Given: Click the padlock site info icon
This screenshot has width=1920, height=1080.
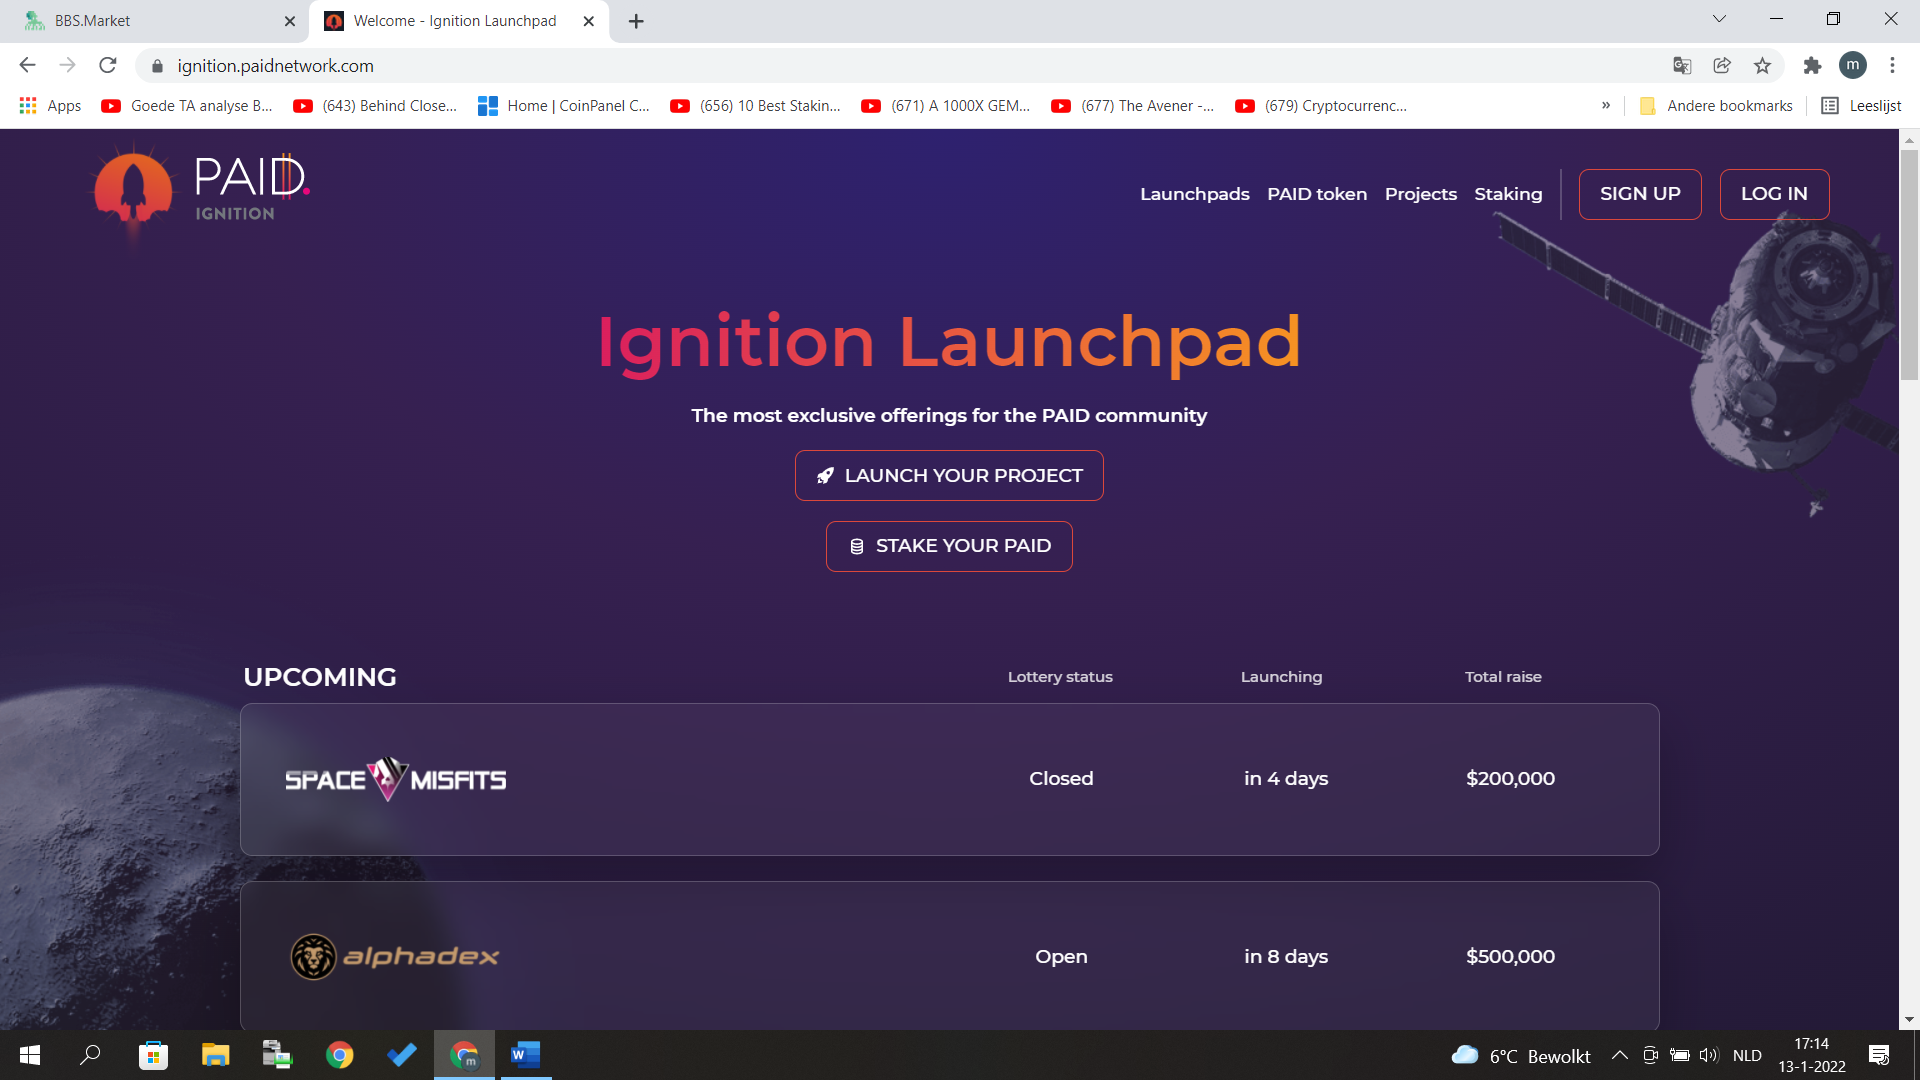Looking at the screenshot, I should coord(157,66).
